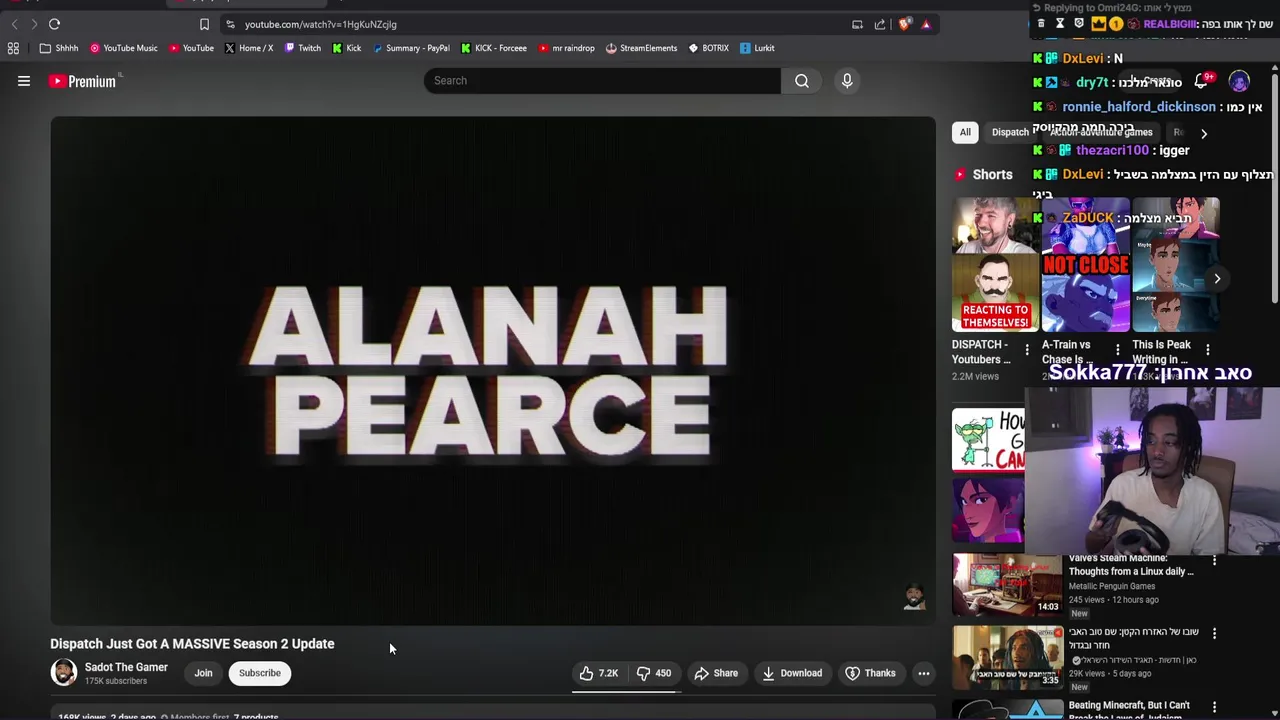Open options menu for A-Train vs Chase short
This screenshot has width=1280, height=720.
tap(1118, 350)
